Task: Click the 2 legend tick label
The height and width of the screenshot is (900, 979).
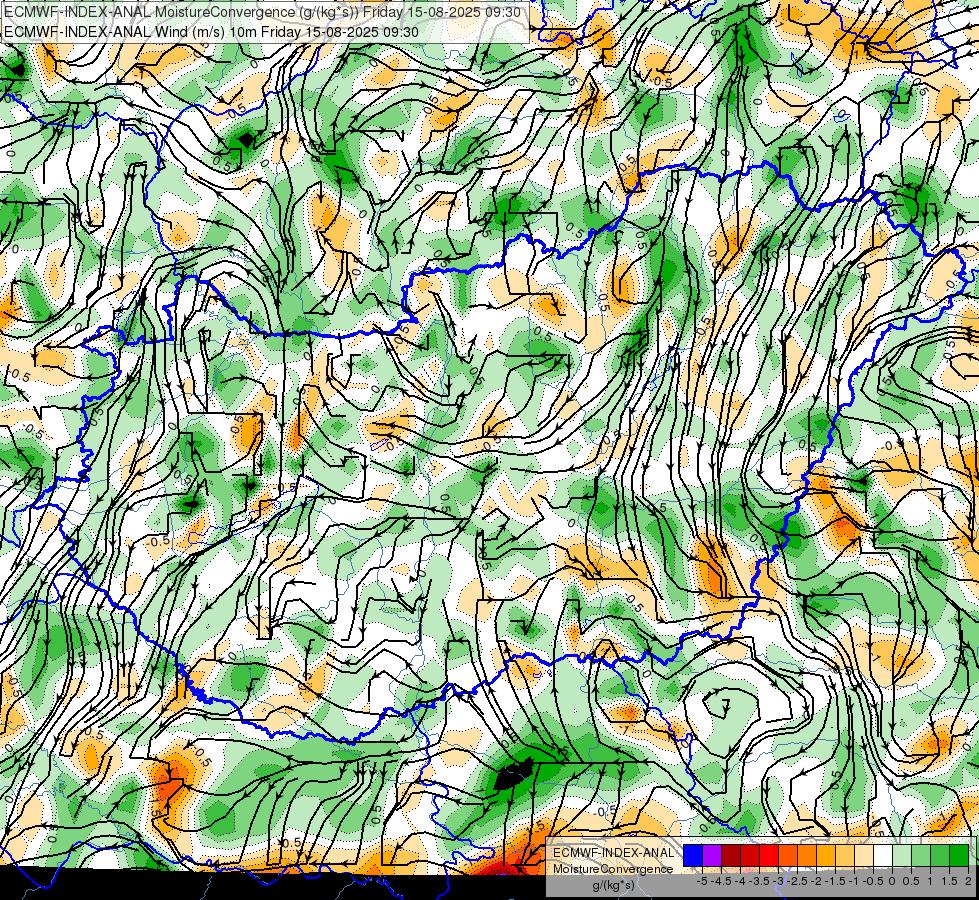Action: pos(968,881)
